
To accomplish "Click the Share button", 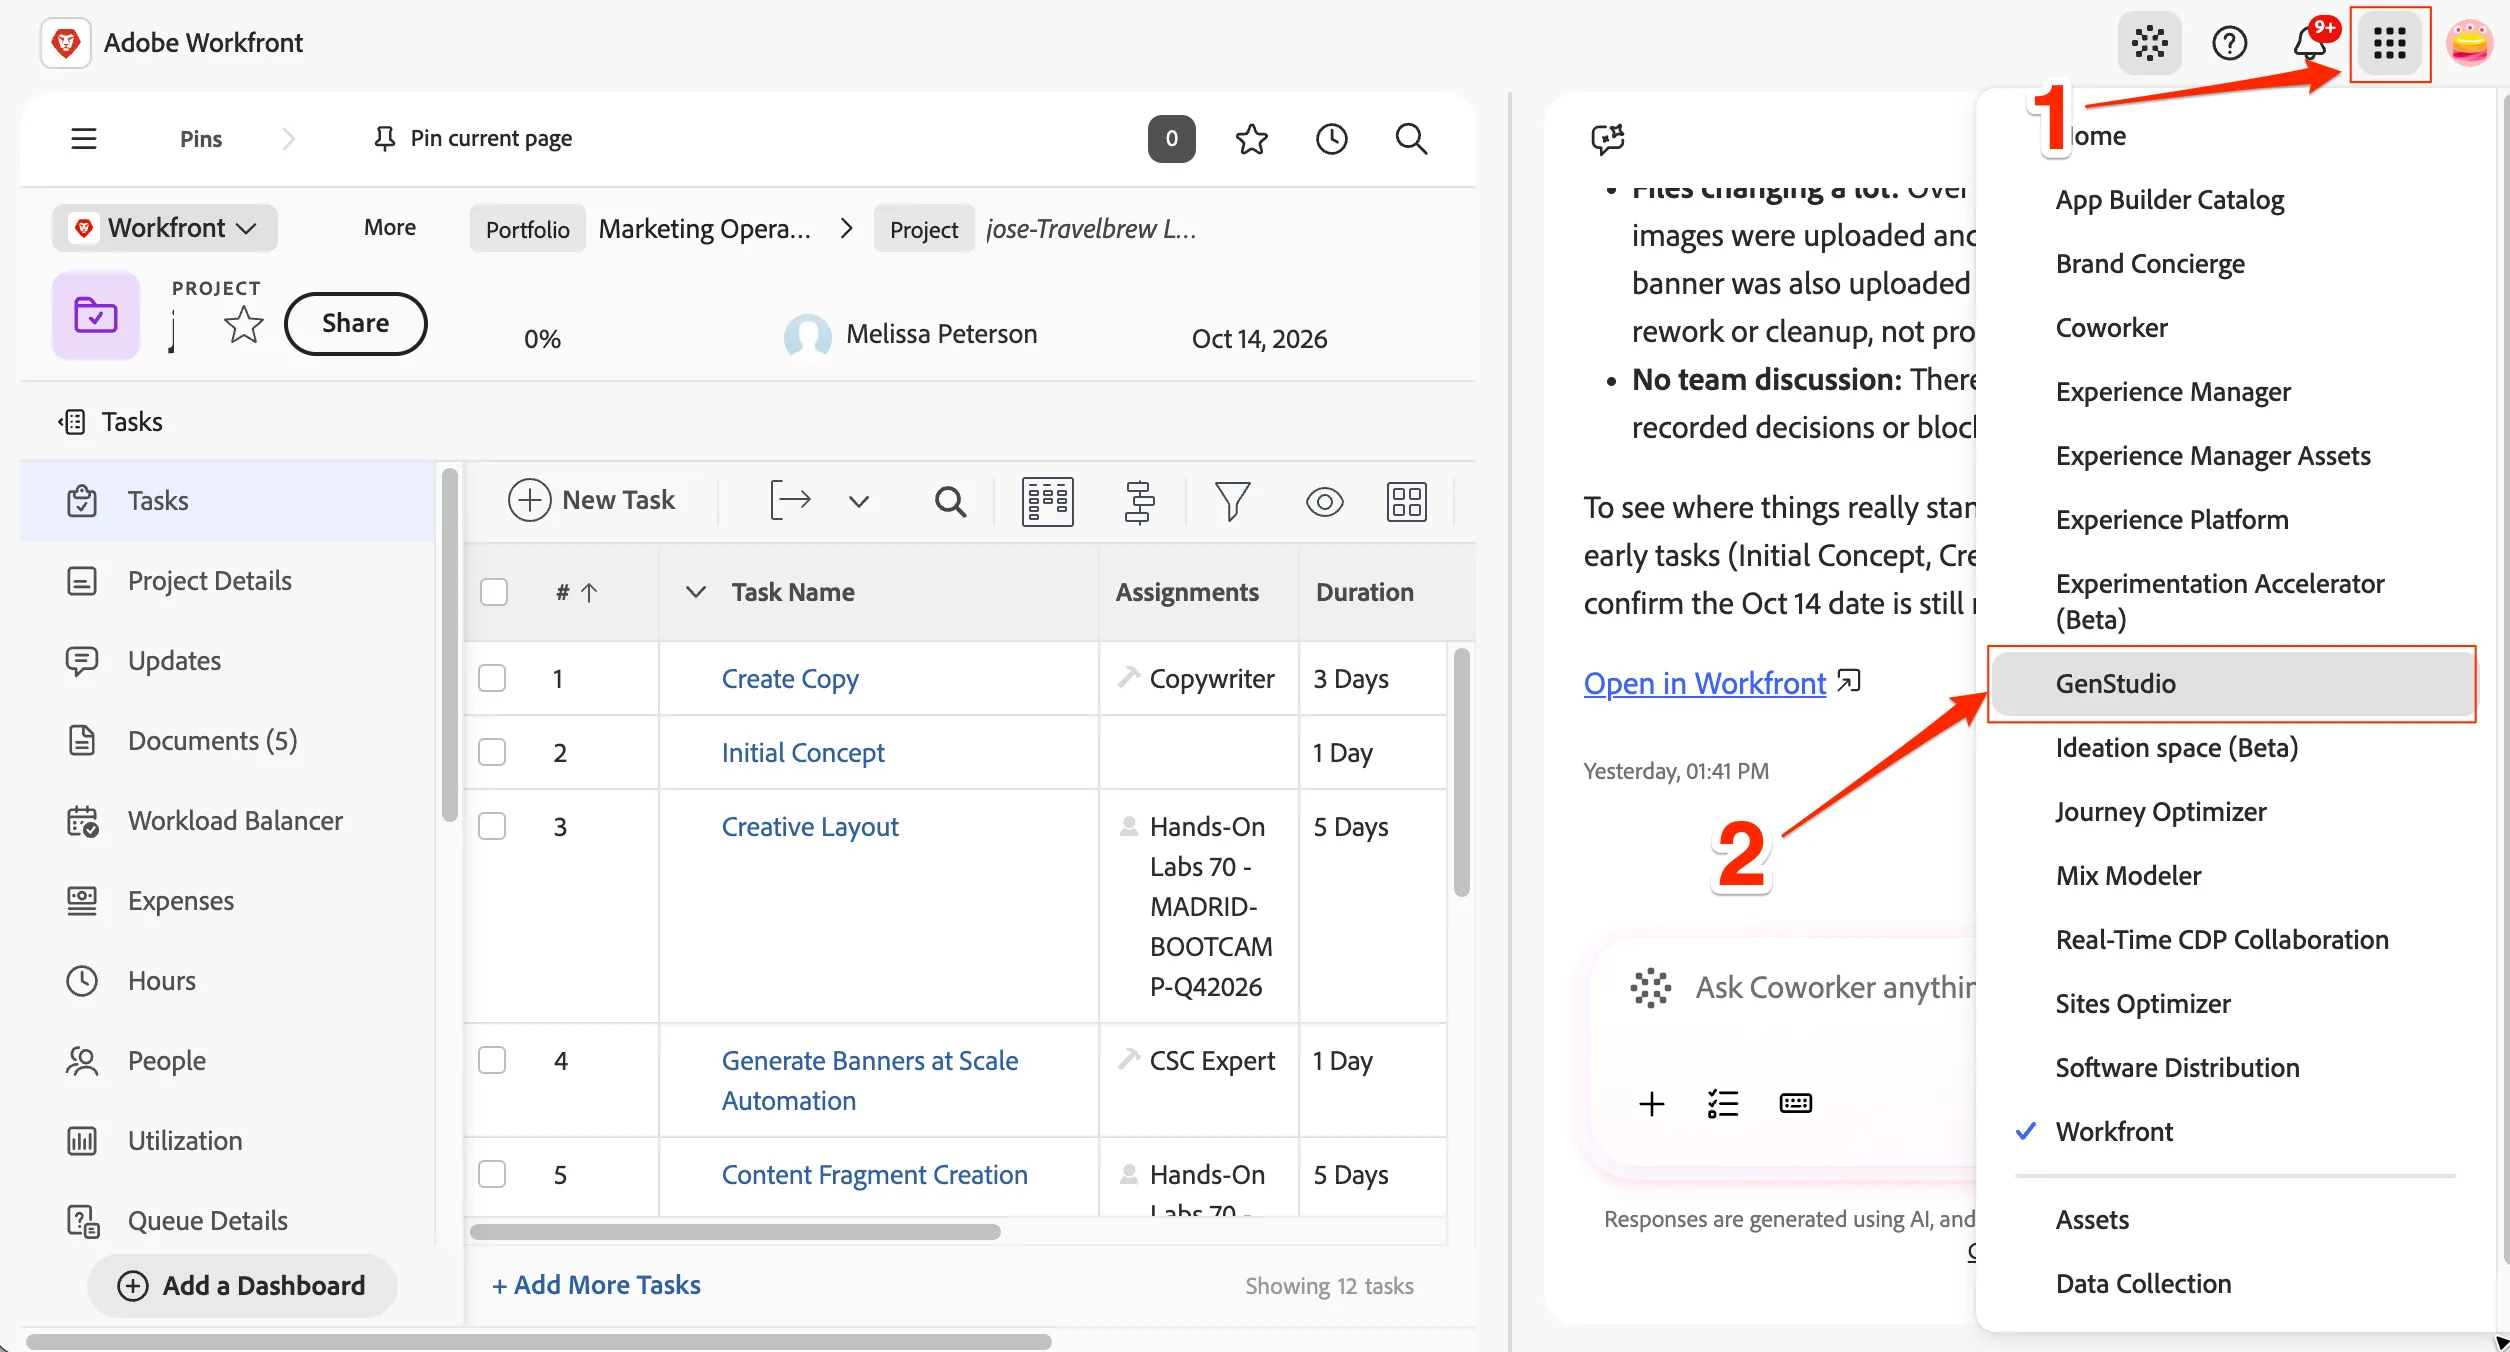I will (x=356, y=323).
